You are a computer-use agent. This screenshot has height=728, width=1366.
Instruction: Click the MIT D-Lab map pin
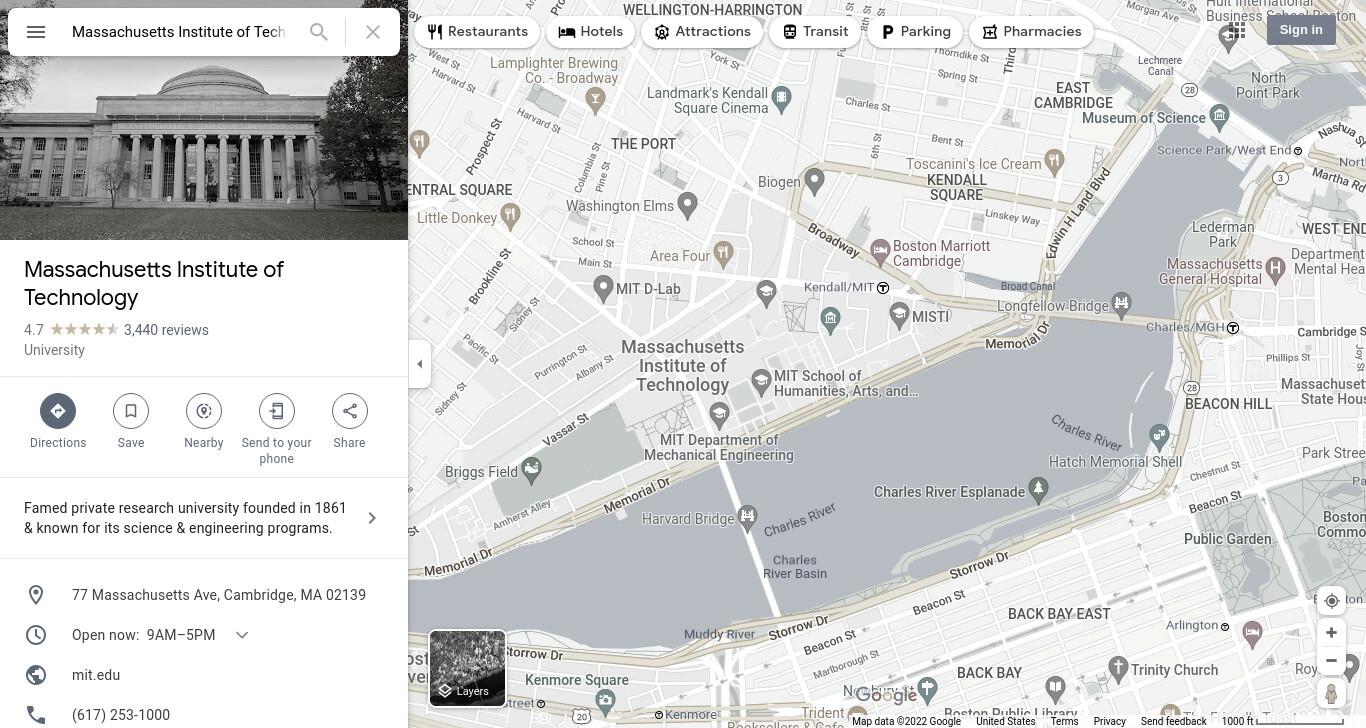(x=603, y=288)
